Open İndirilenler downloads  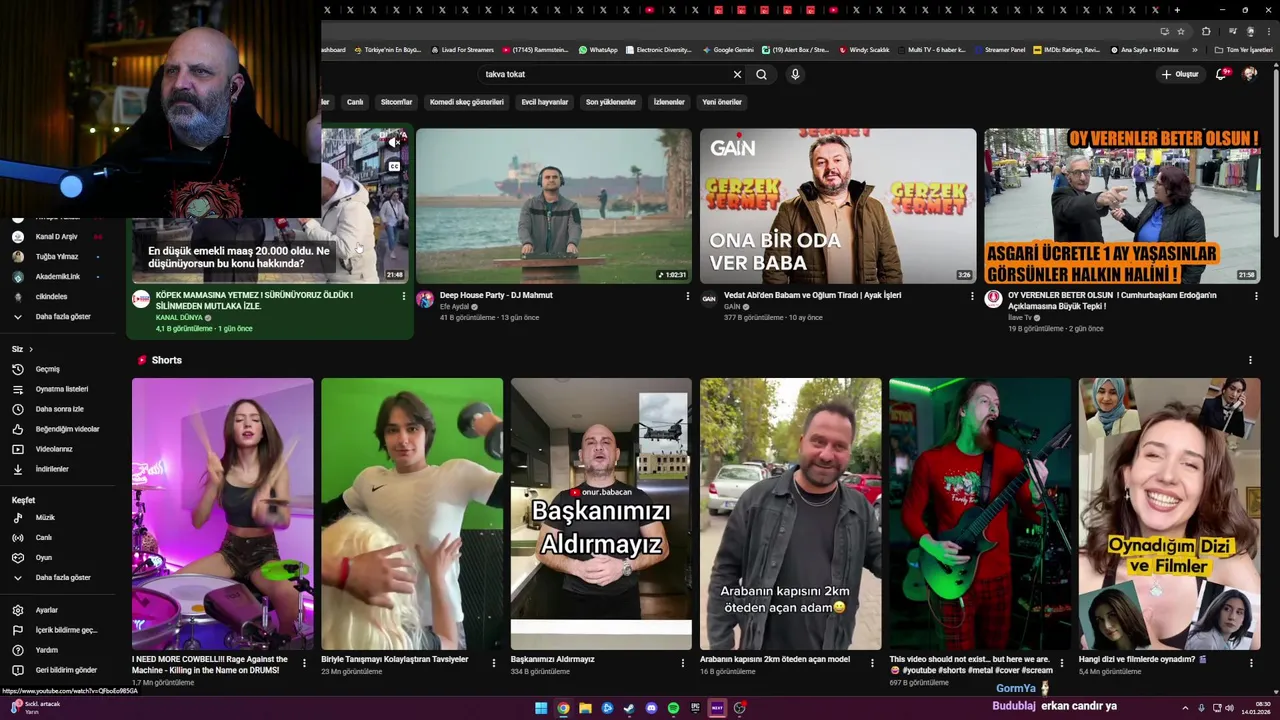click(x=58, y=469)
